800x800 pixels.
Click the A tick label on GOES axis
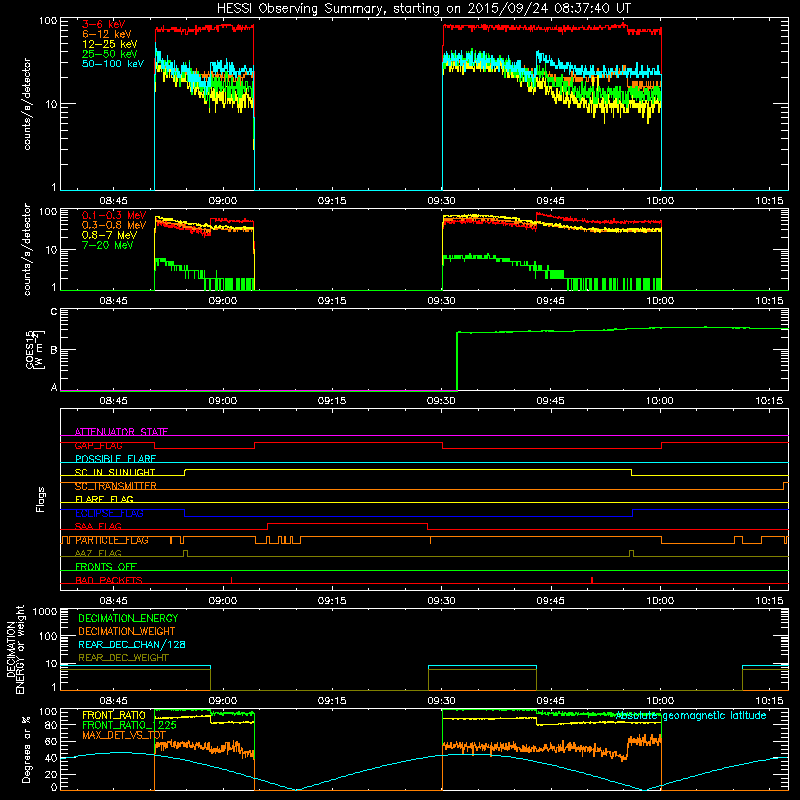[x=54, y=387]
